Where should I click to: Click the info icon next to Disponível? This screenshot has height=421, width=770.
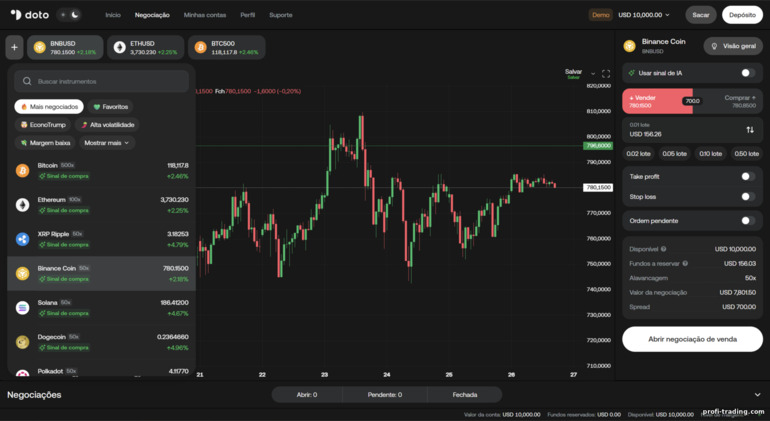(x=663, y=249)
